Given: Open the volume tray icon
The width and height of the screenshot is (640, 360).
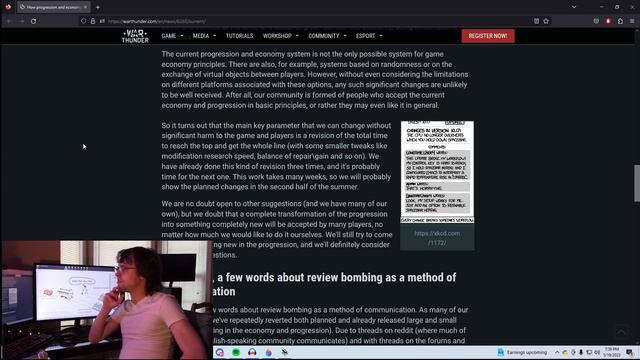Looking at the screenshot, I should pos(597,352).
